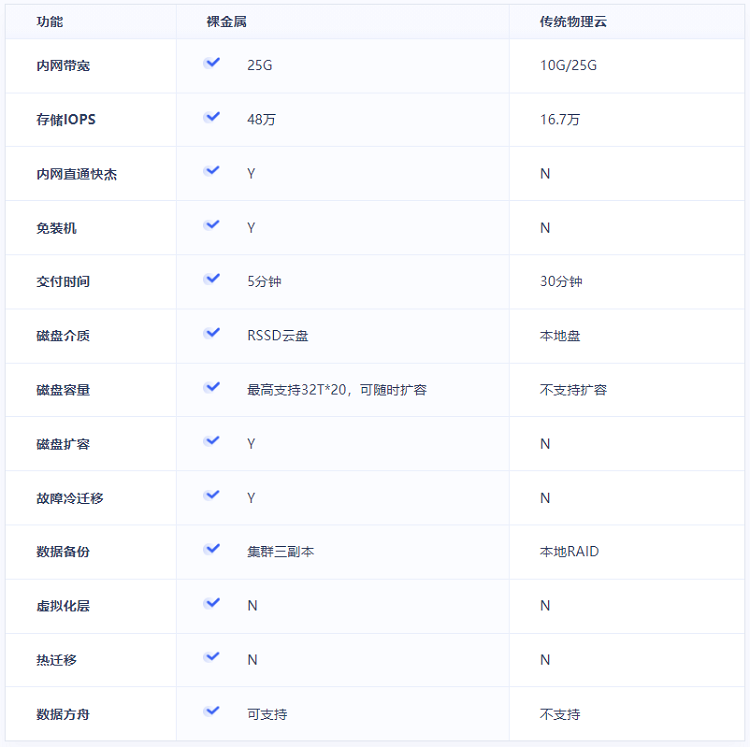Select the RSSD云盘 cell
The width and height of the screenshot is (750, 747).
coord(277,336)
